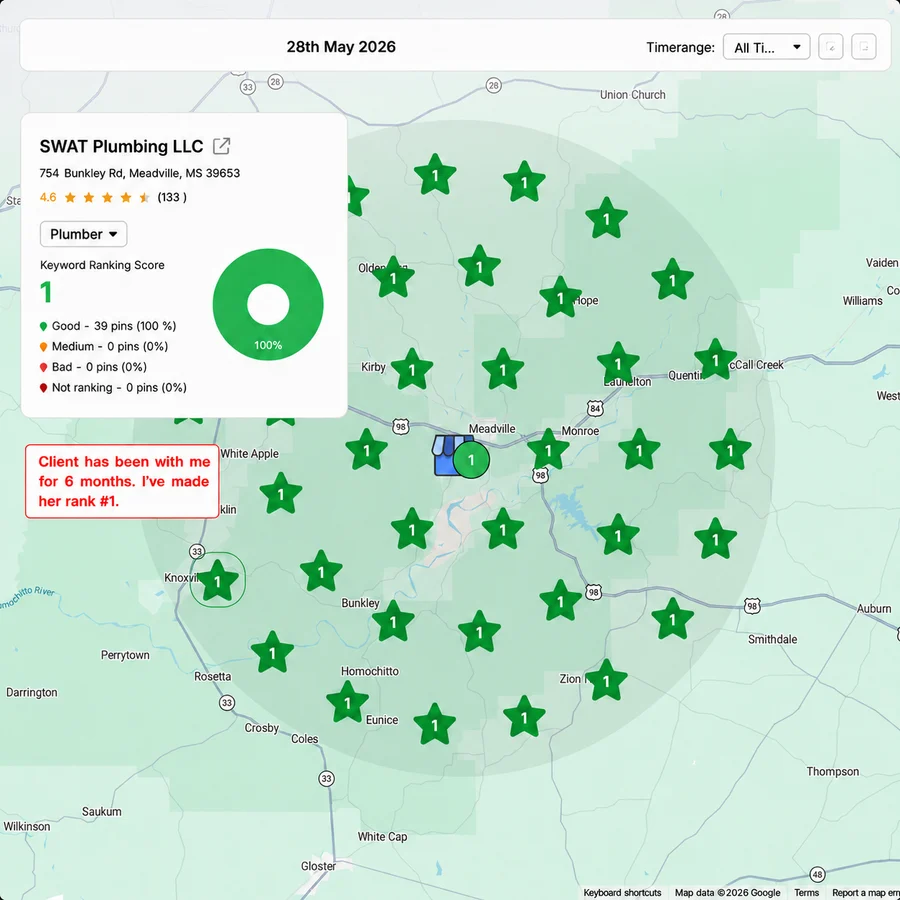Select star pin between Quentin and McCall Creek
Screen dimensions: 900x900
(715, 360)
